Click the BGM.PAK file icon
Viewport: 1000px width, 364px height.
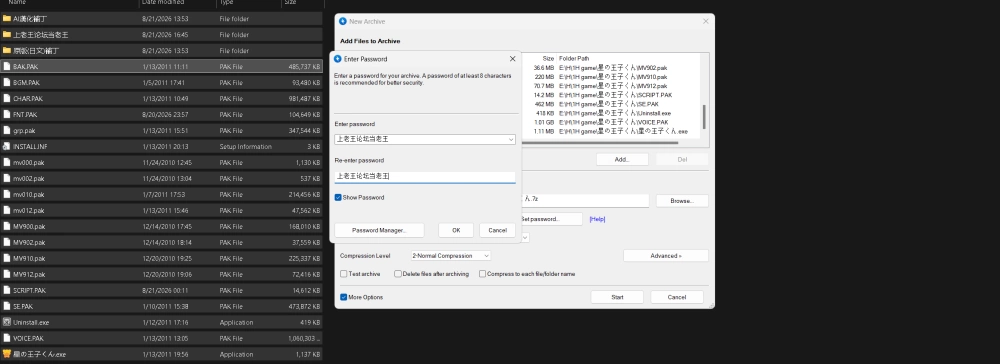(x=7, y=82)
